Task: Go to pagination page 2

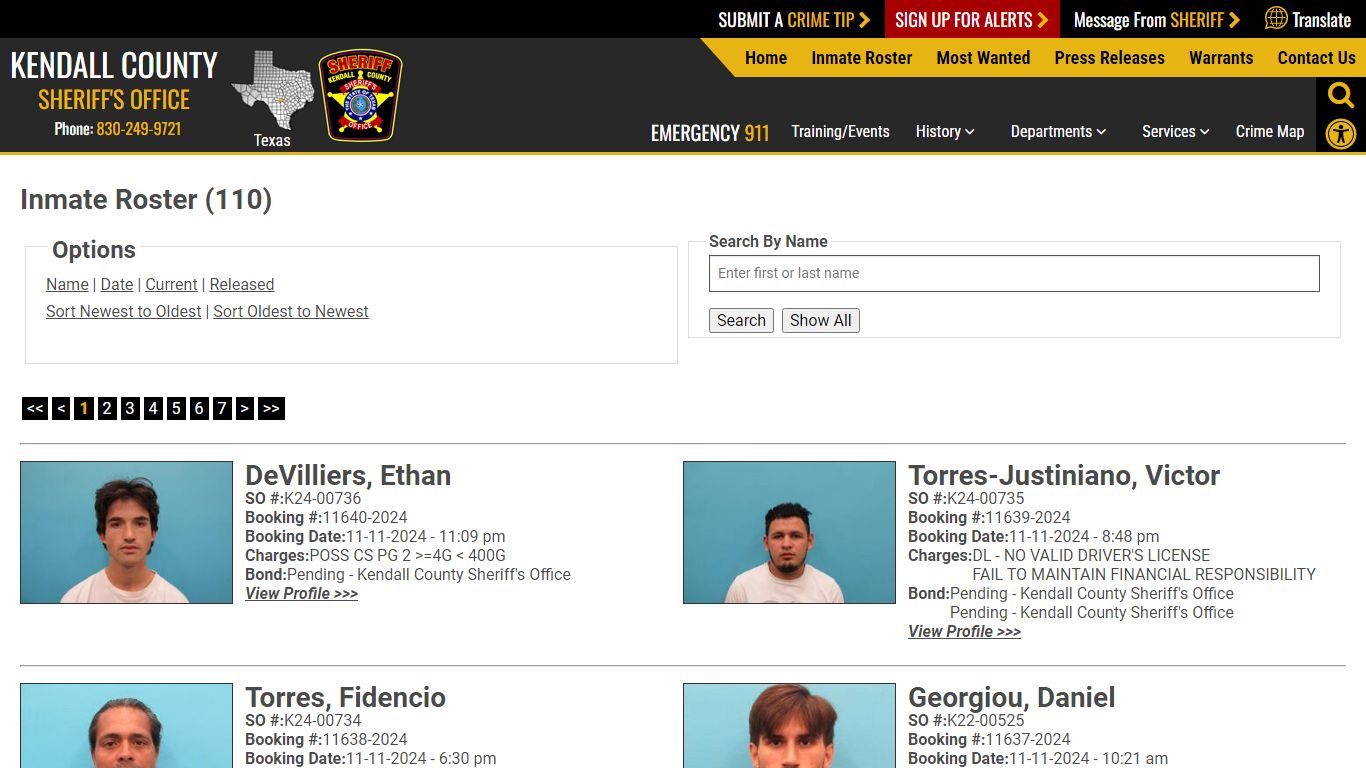Action: (x=107, y=408)
